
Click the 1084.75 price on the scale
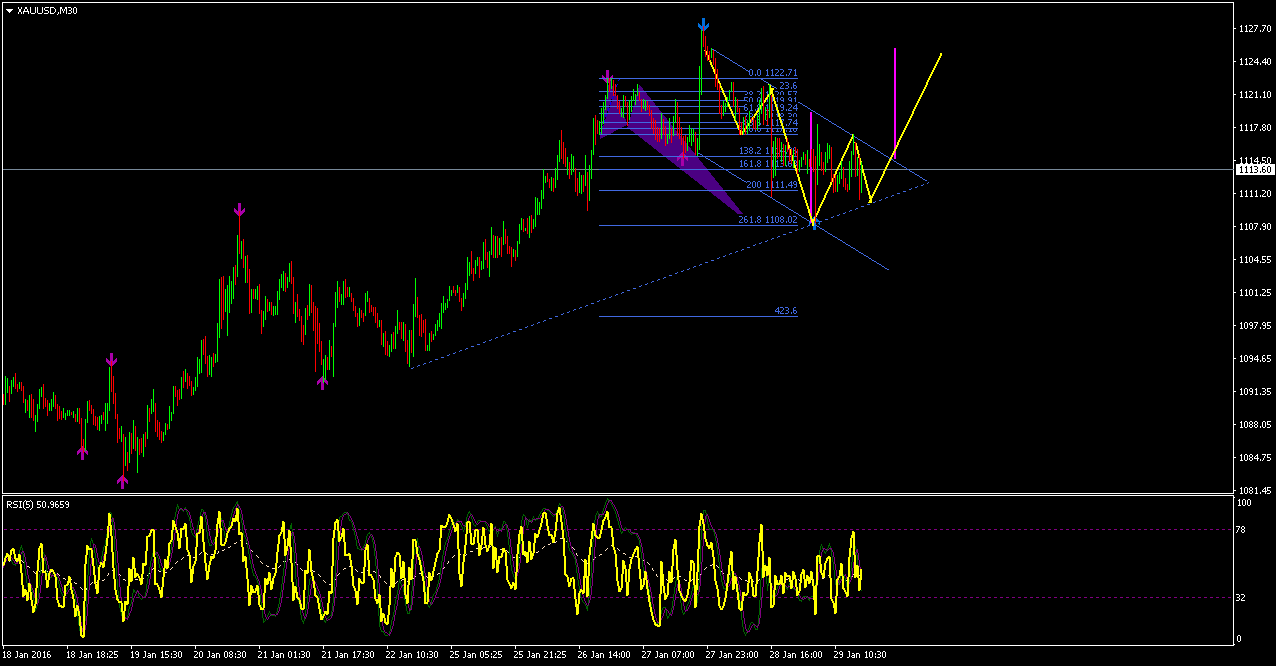(1254, 458)
